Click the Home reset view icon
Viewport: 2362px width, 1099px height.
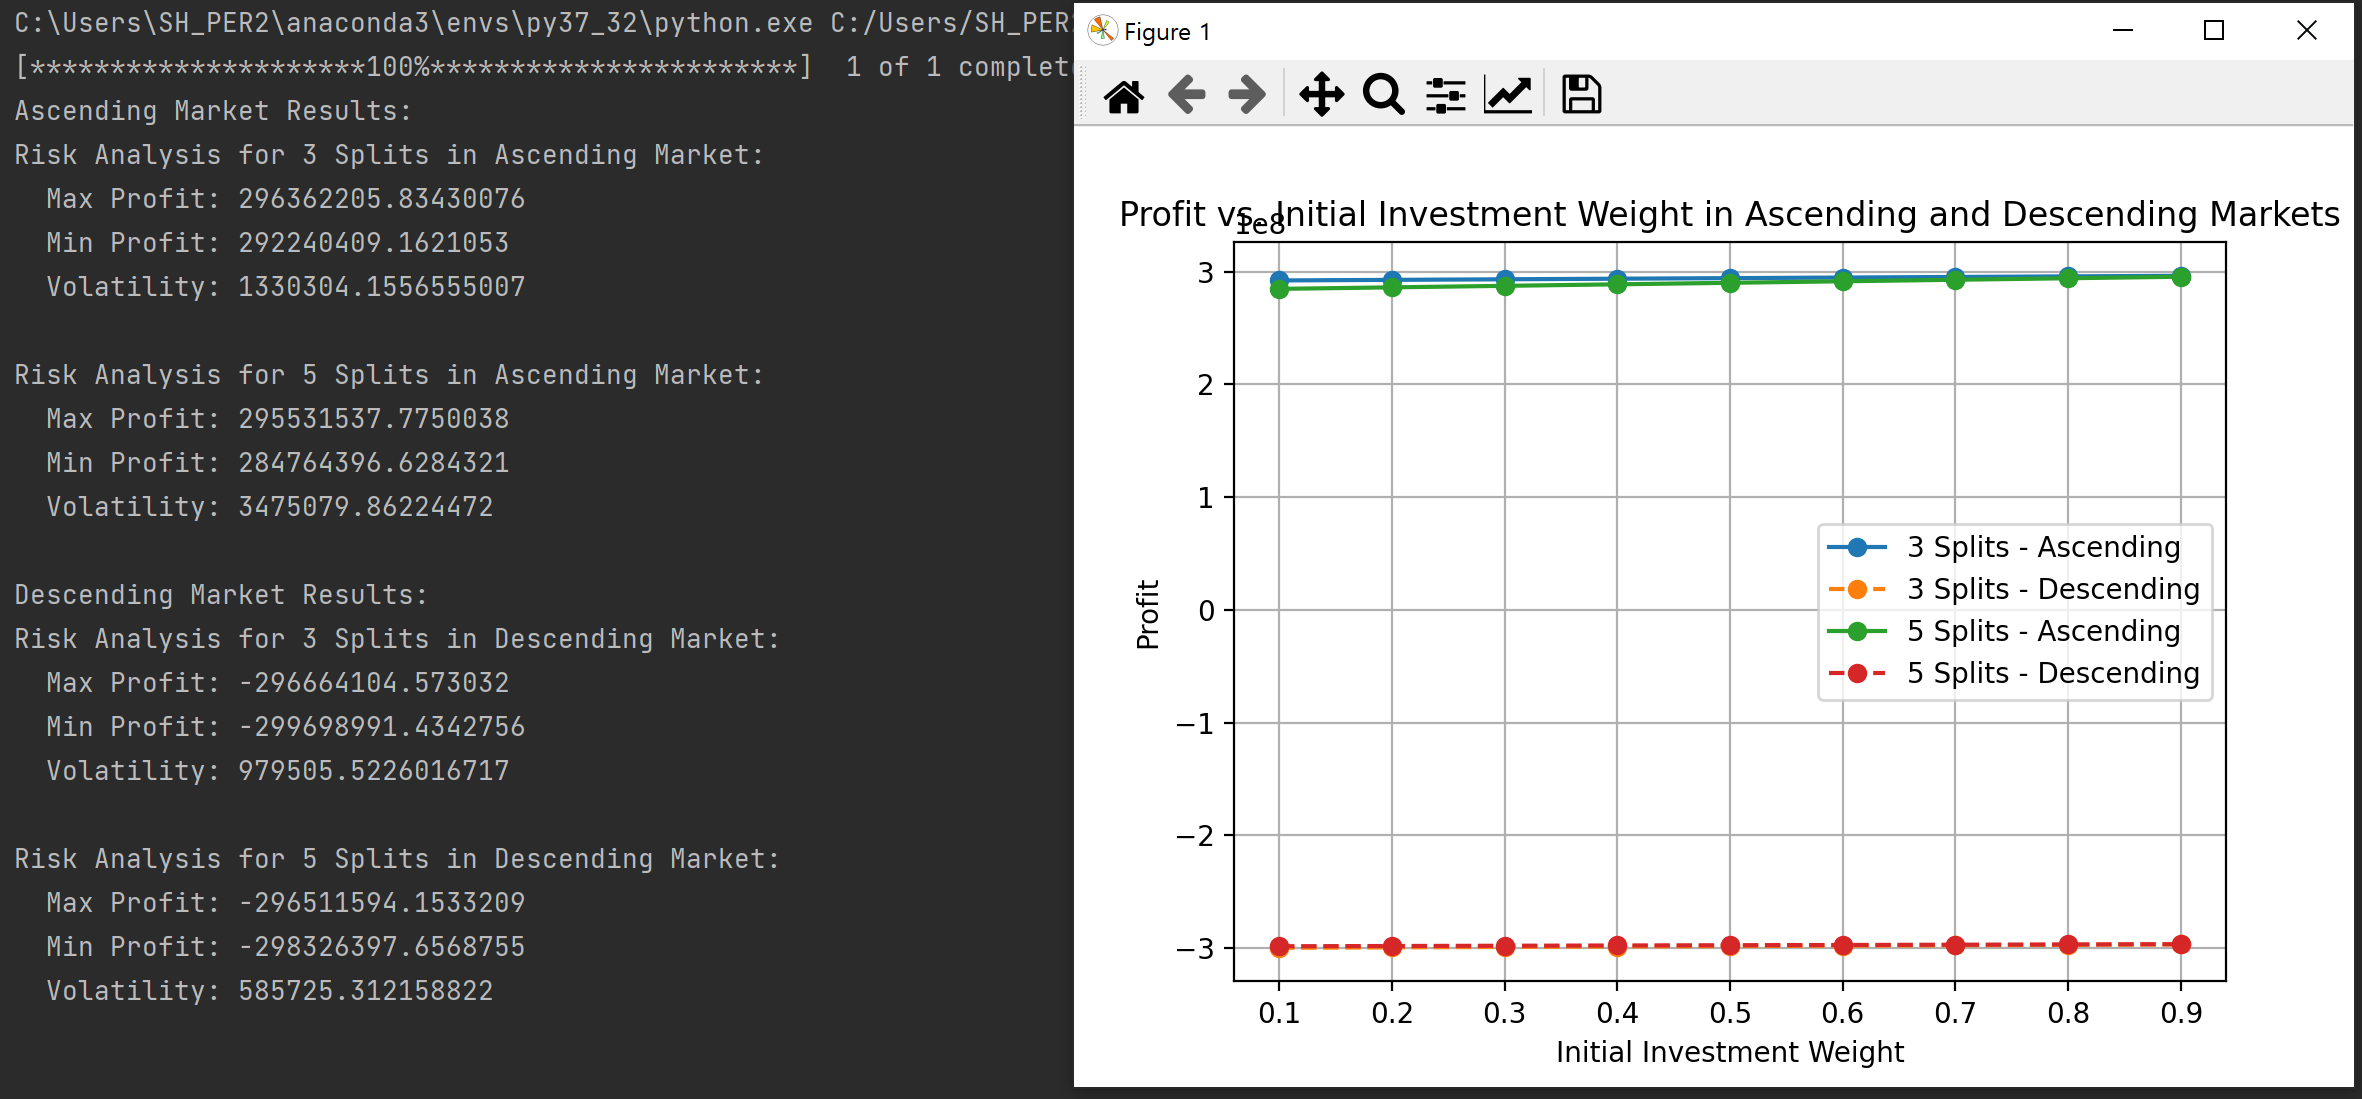(x=1124, y=96)
